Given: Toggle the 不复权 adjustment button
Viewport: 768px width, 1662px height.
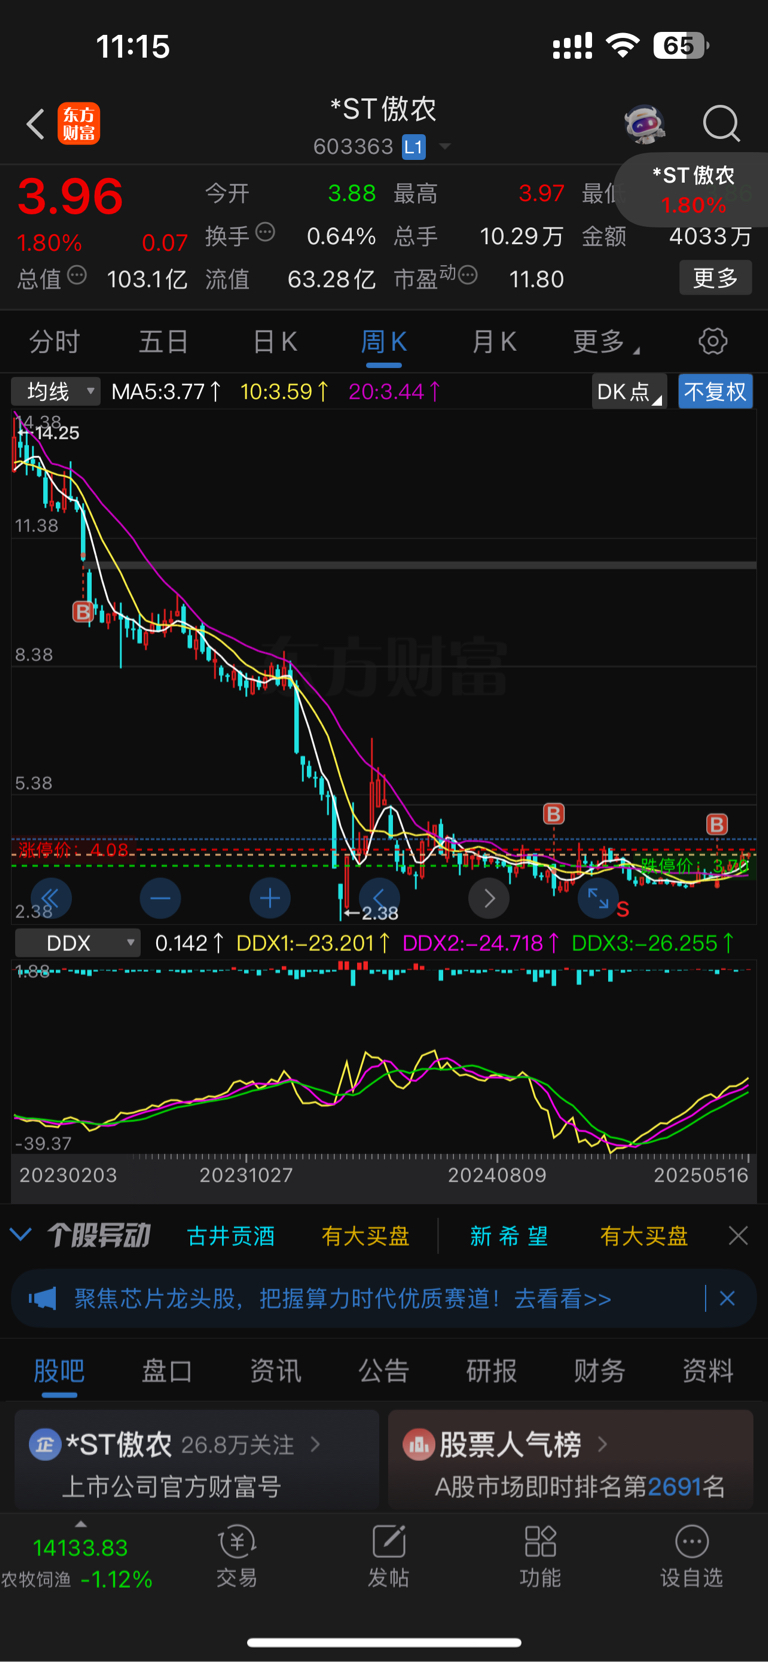Looking at the screenshot, I should point(715,392).
